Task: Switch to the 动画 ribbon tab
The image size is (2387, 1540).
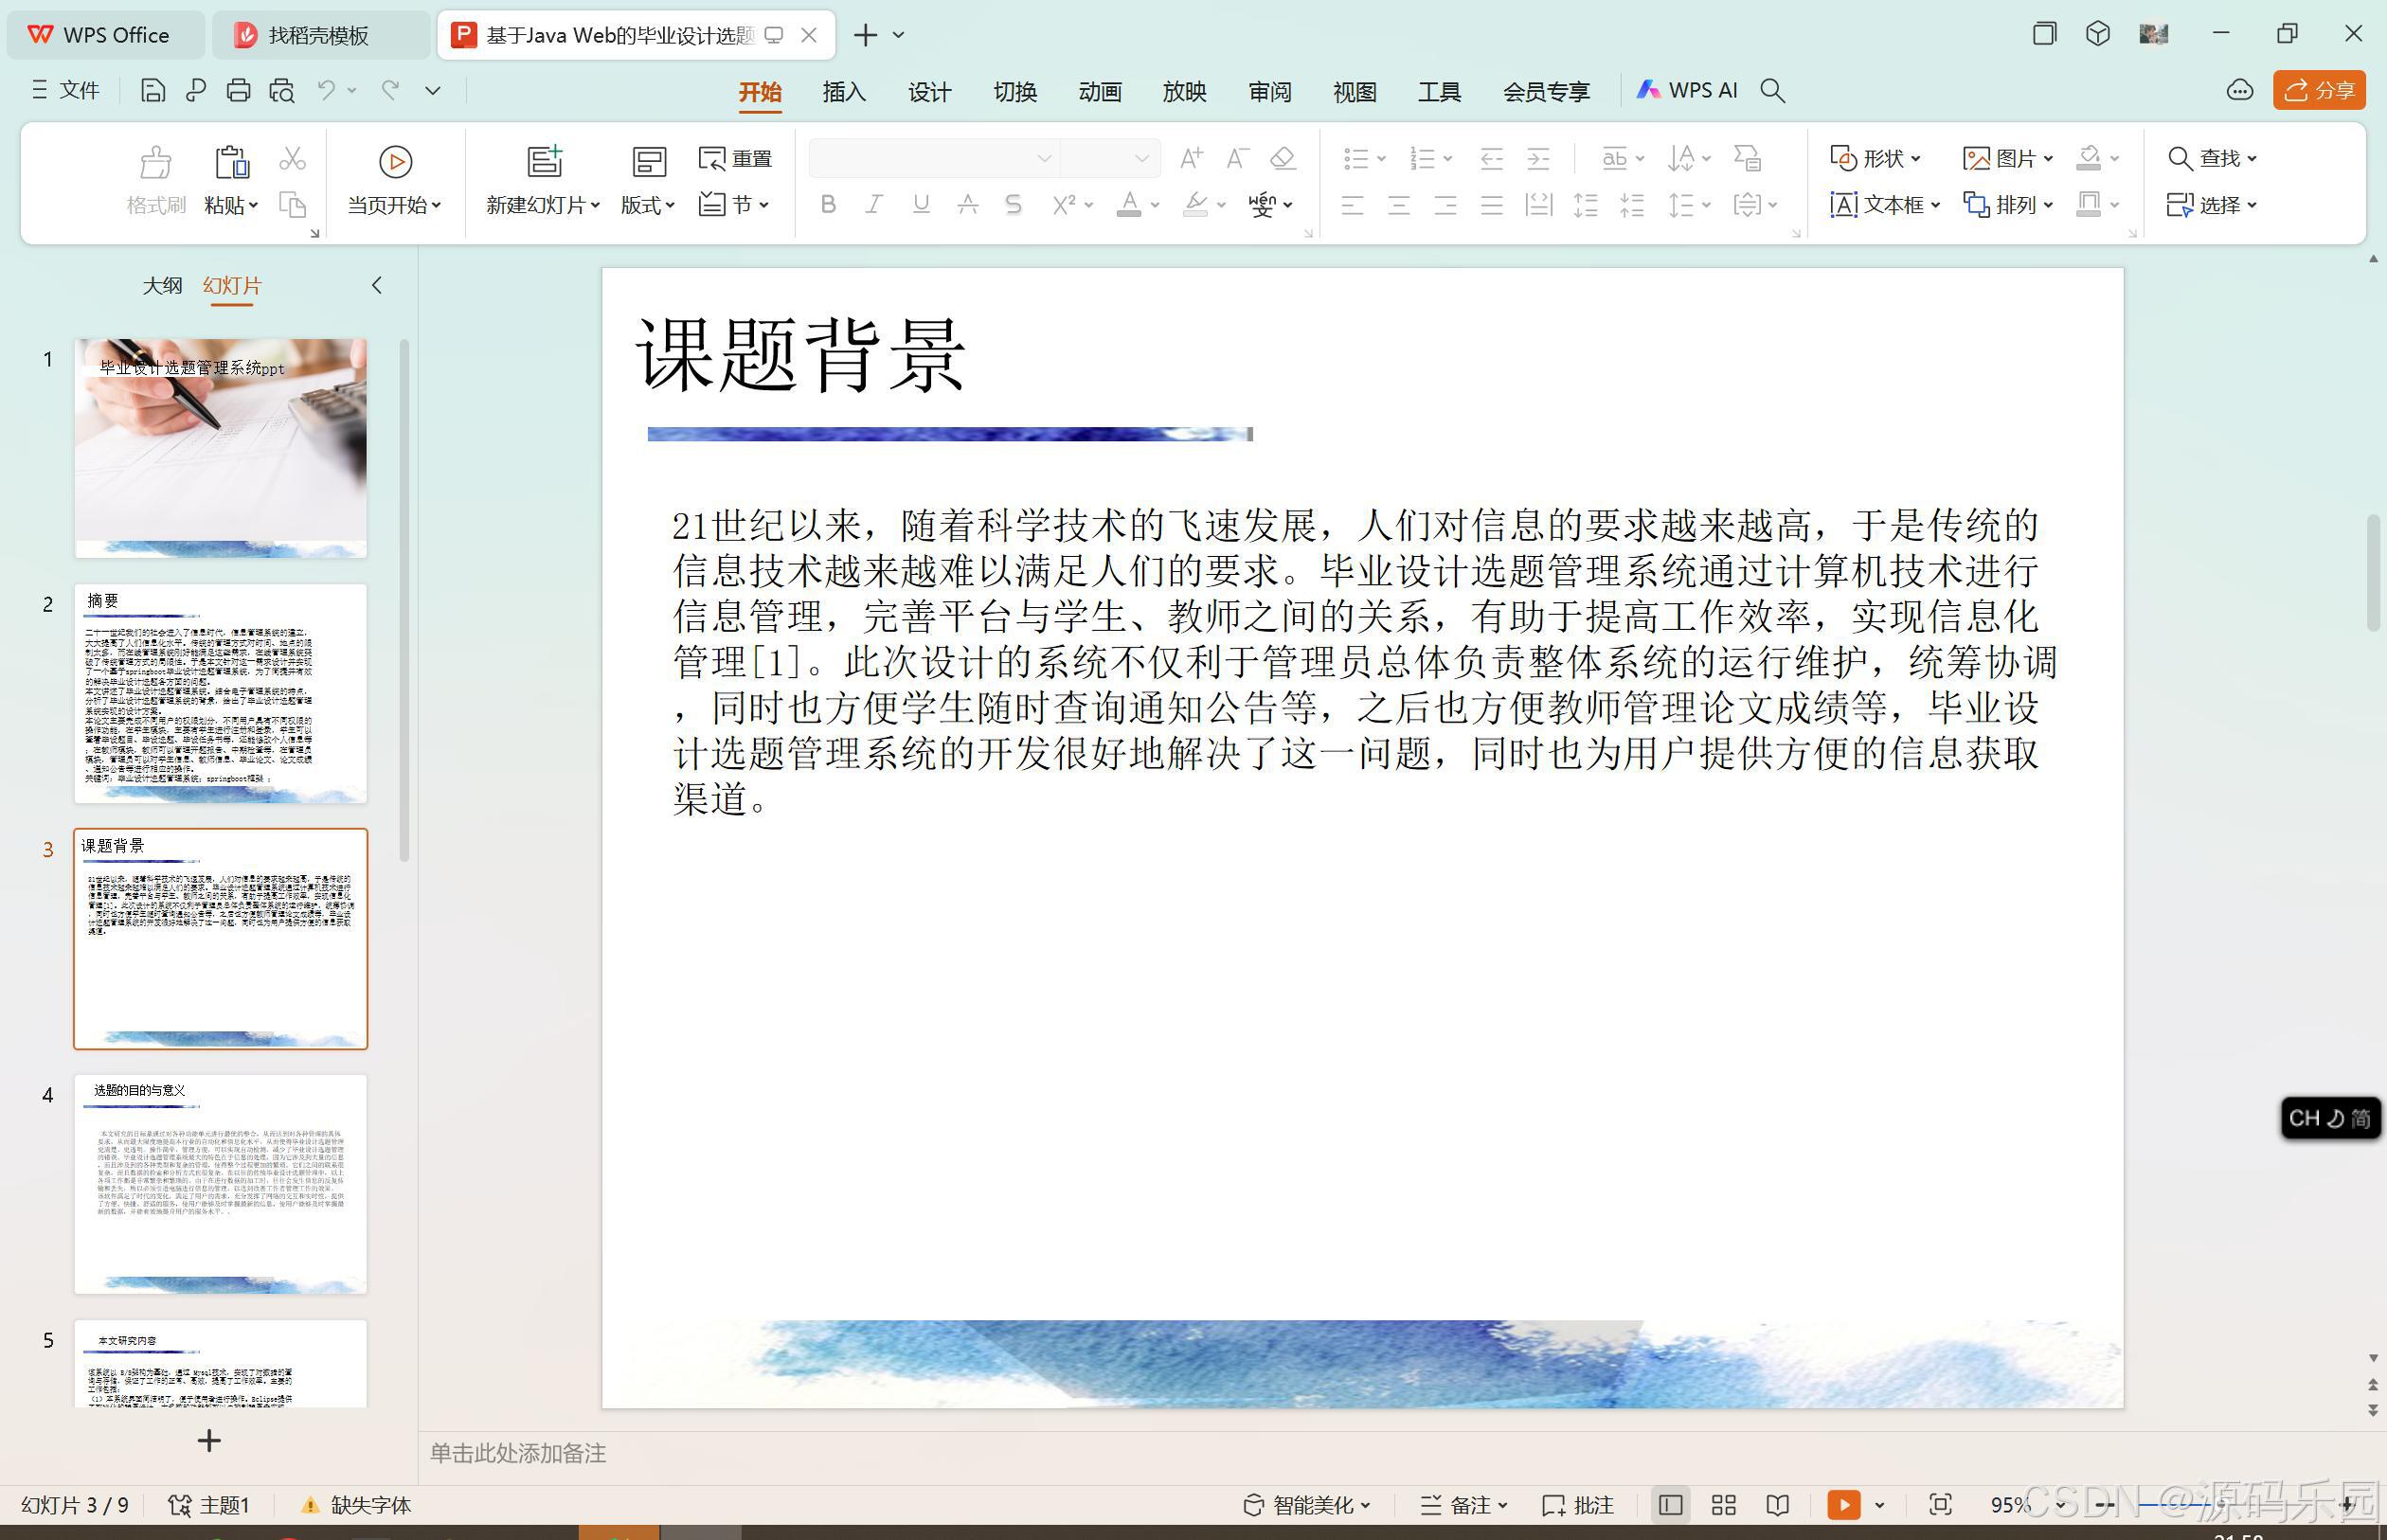Action: click(1098, 90)
